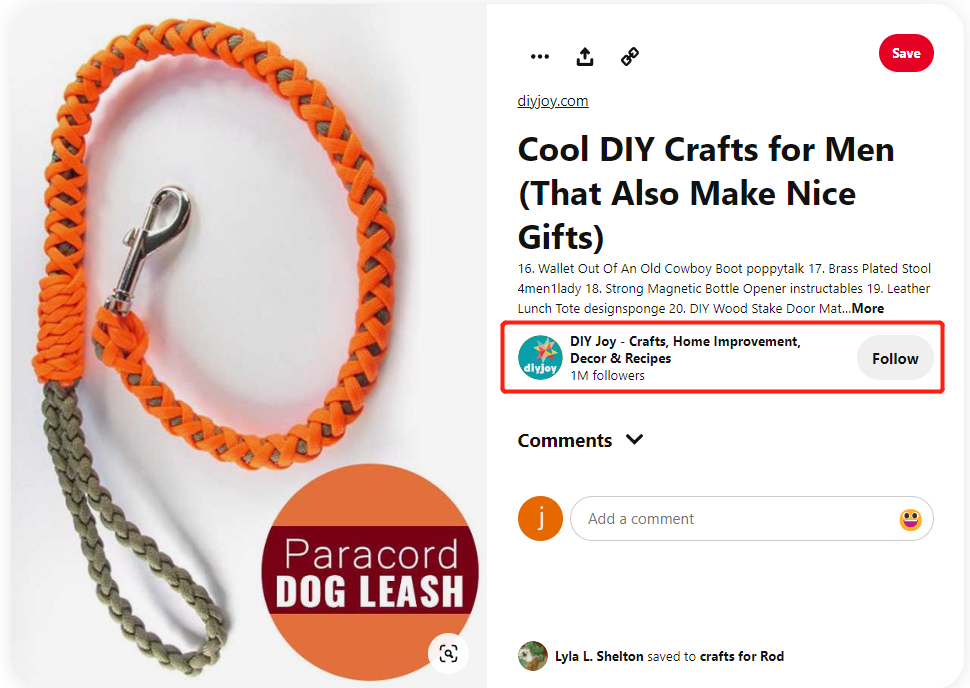Expand the description with "More"

coord(867,308)
